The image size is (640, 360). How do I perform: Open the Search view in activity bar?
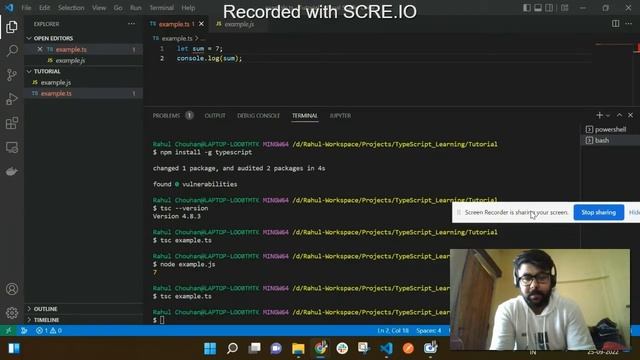pos(12,51)
